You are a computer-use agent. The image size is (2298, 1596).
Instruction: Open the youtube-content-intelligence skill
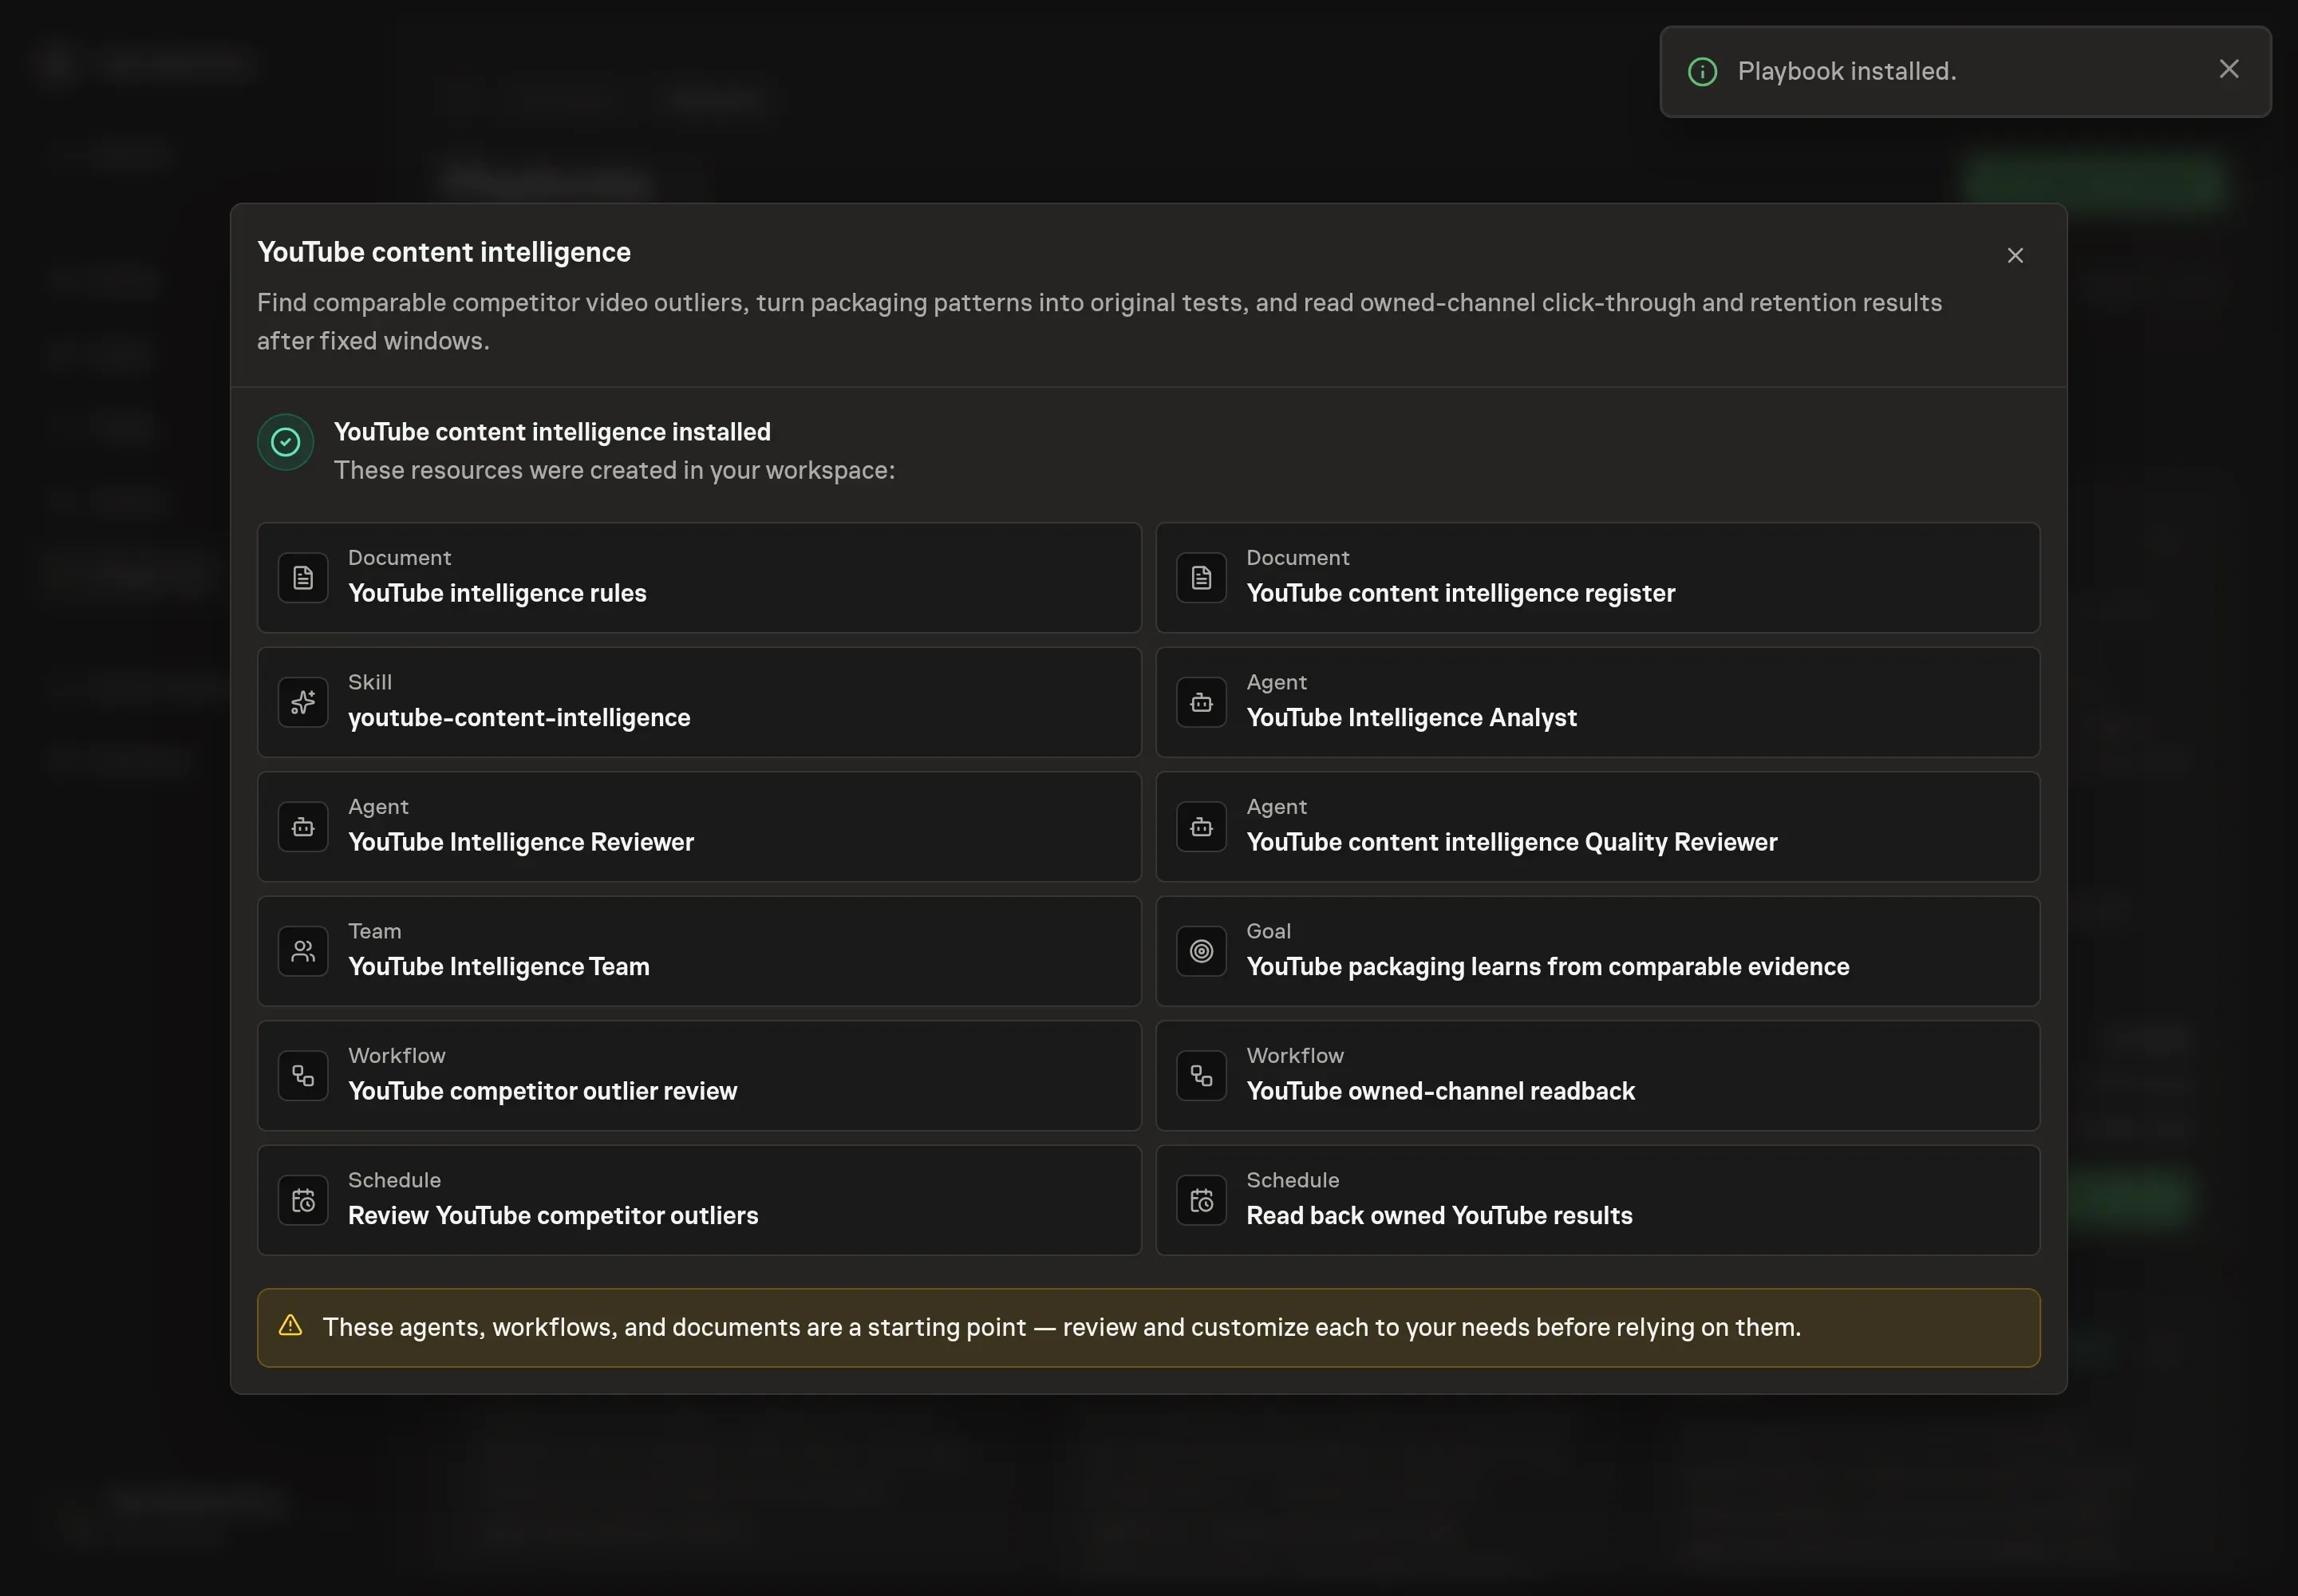[699, 702]
